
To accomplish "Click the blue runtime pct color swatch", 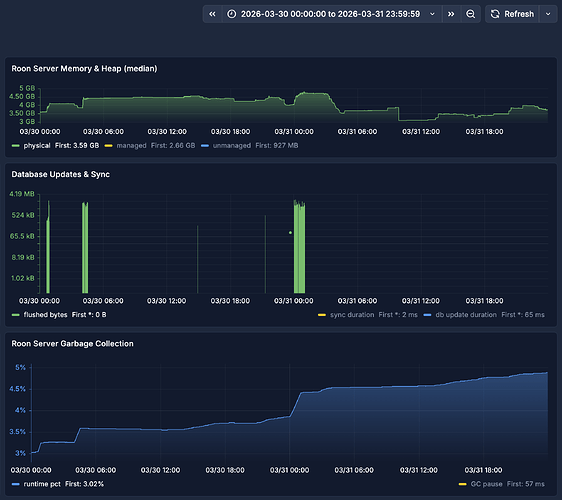I will point(15,484).
